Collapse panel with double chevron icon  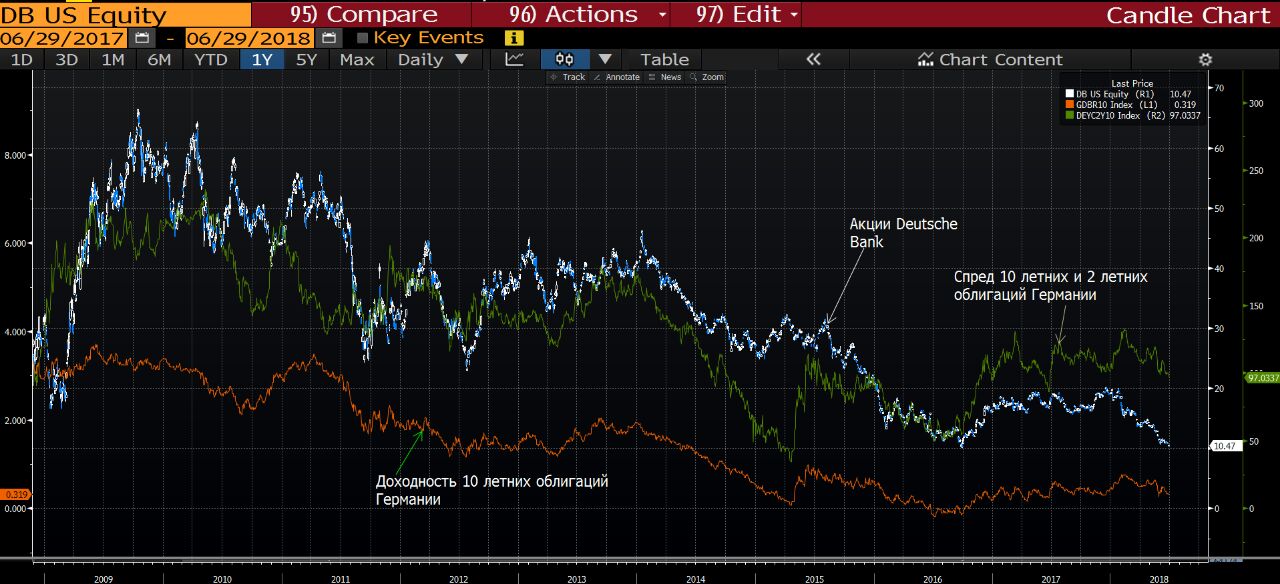[813, 59]
